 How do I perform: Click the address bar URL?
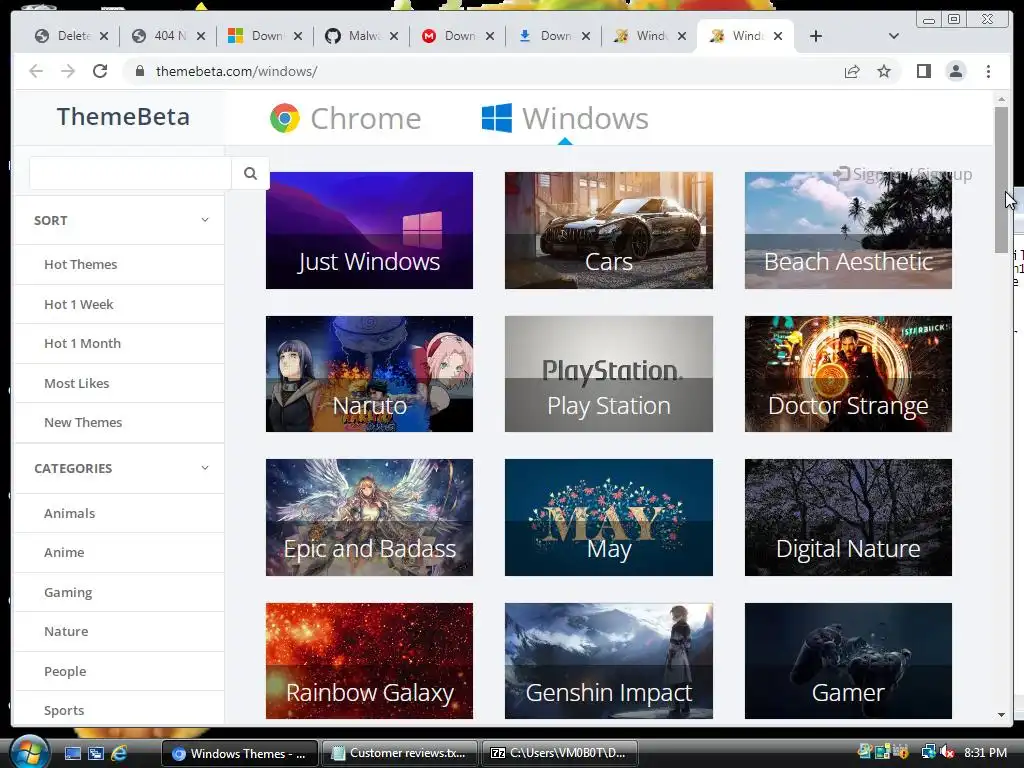click(236, 71)
